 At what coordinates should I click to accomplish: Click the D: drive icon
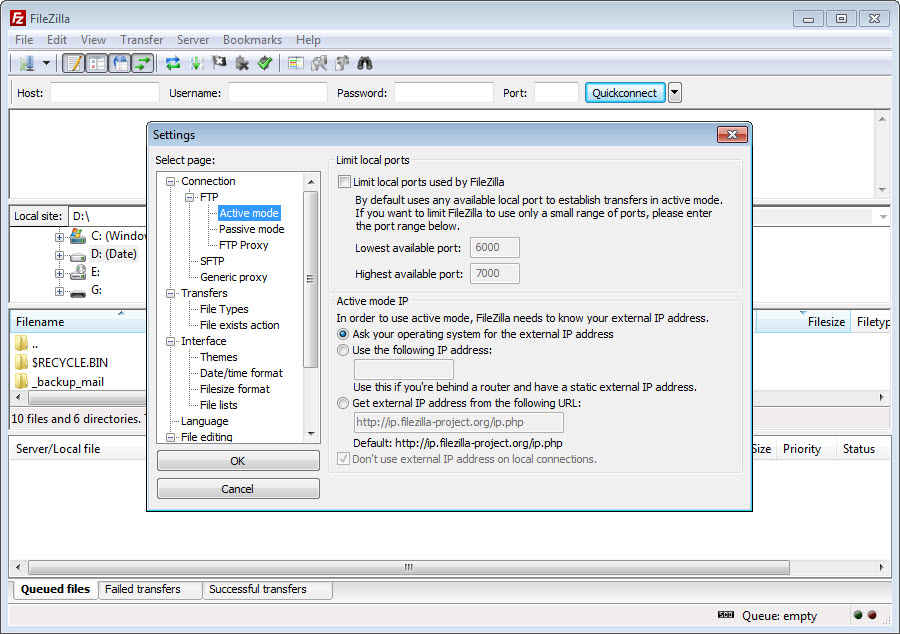click(x=77, y=255)
